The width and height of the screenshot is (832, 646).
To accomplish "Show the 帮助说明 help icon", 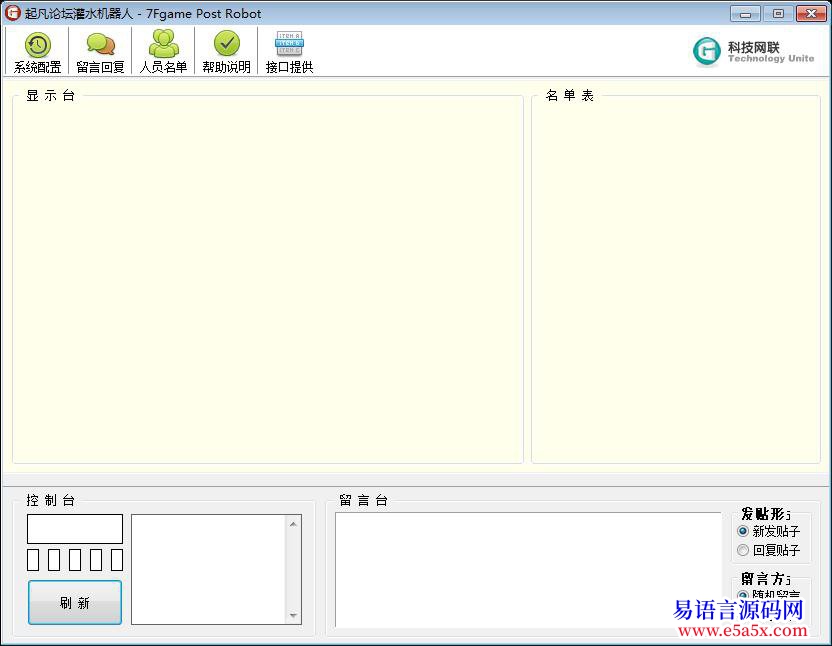I will (226, 52).
